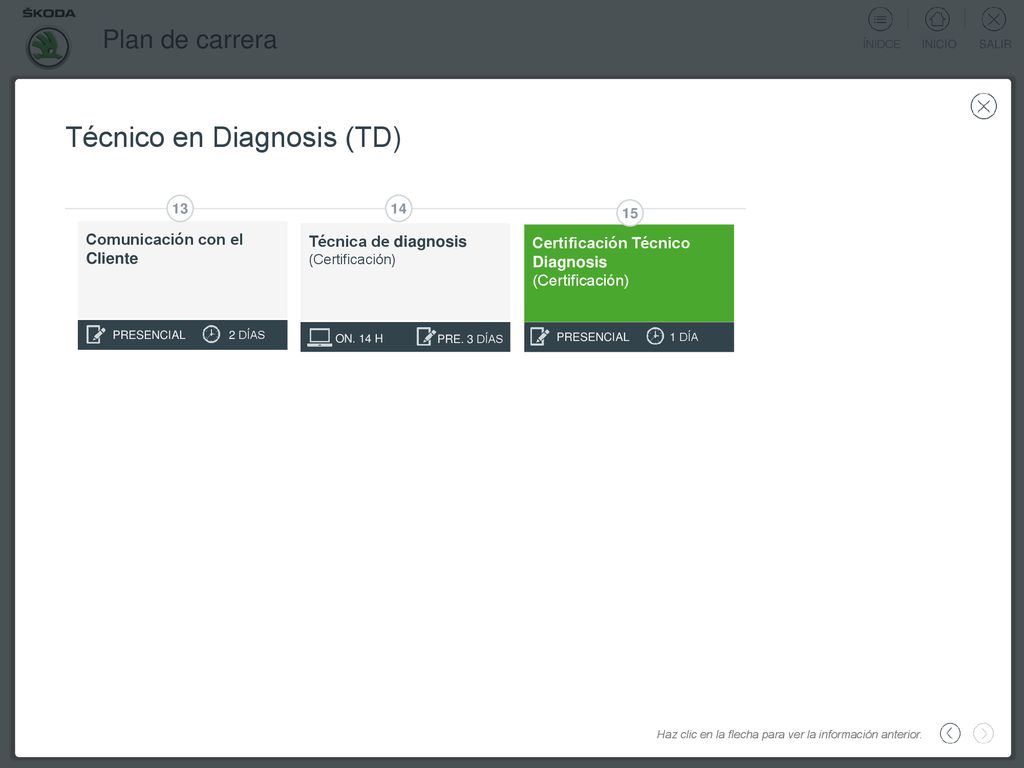Screen dimensions: 1024x768
Task: Open Comunicación con el Cliente card
Action: (x=182, y=285)
